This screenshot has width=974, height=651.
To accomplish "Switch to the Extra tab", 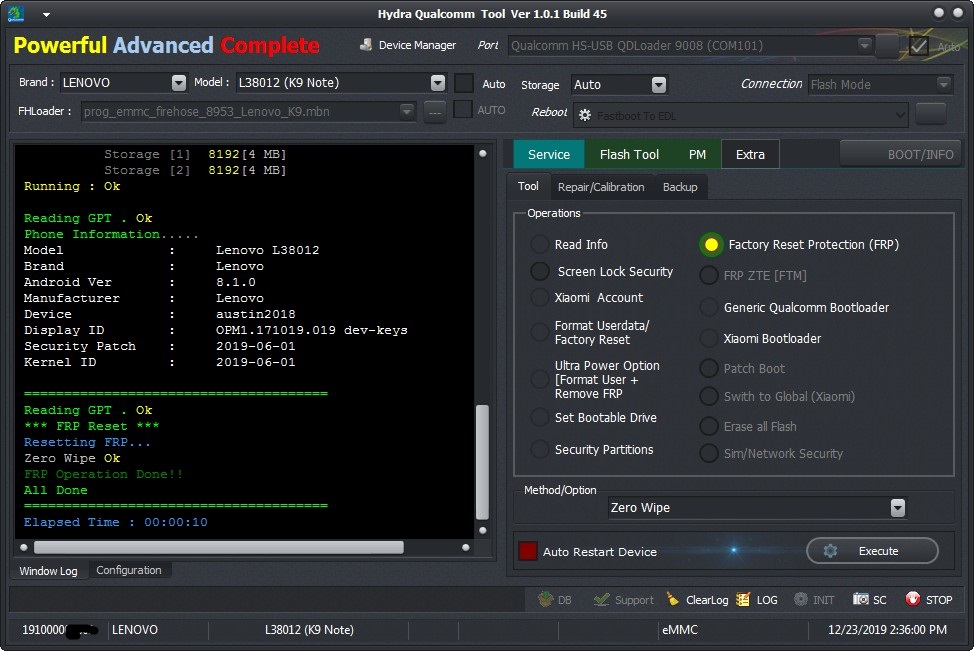I will pos(750,154).
